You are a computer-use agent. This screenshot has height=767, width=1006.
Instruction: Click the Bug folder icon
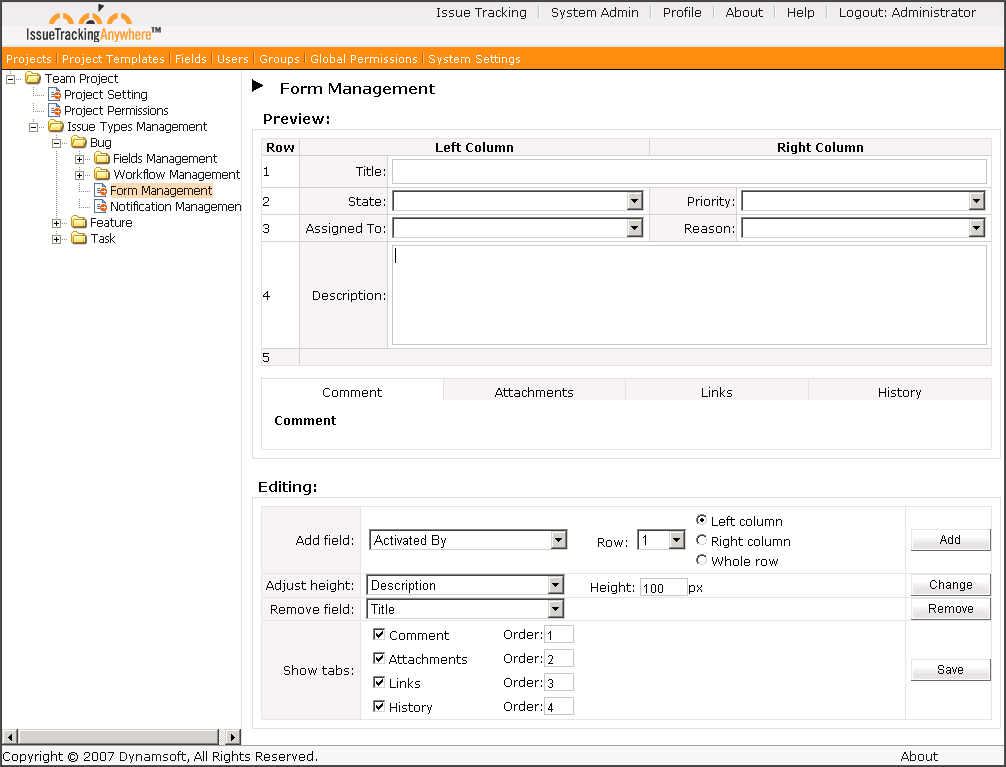78,143
